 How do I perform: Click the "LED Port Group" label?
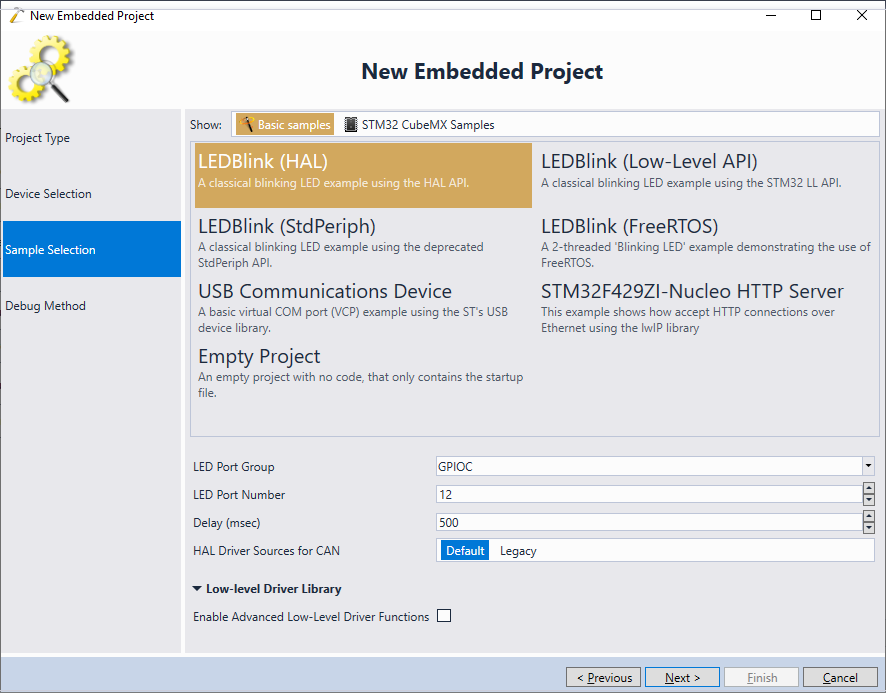234,467
